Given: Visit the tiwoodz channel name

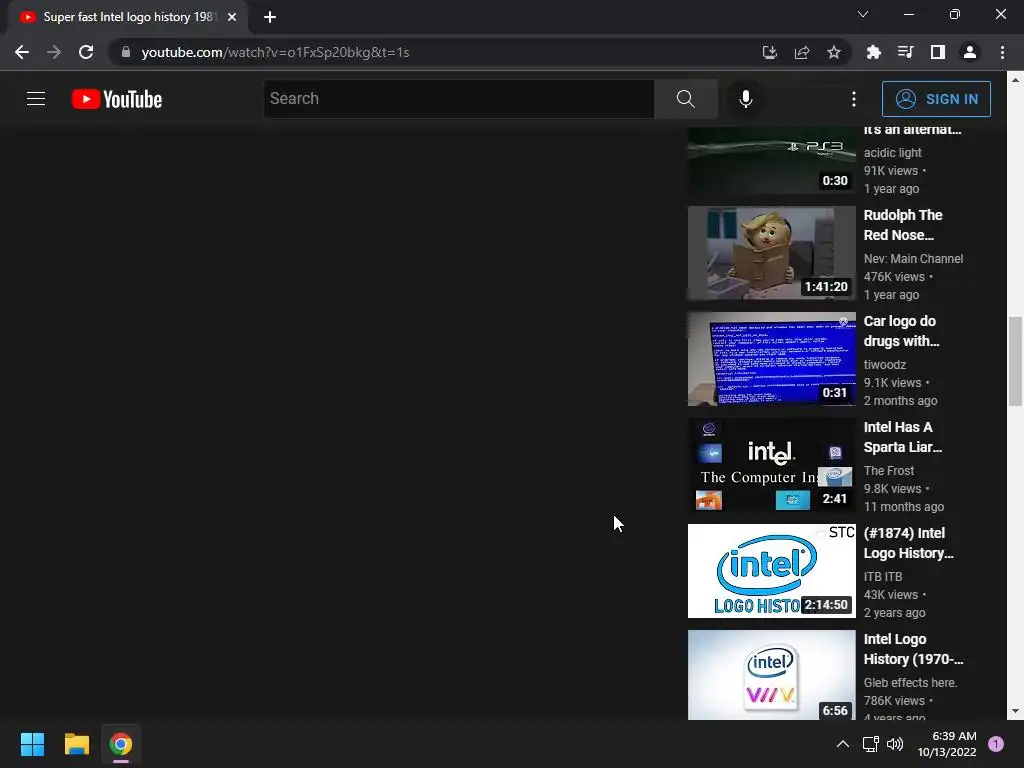Looking at the screenshot, I should [884, 364].
